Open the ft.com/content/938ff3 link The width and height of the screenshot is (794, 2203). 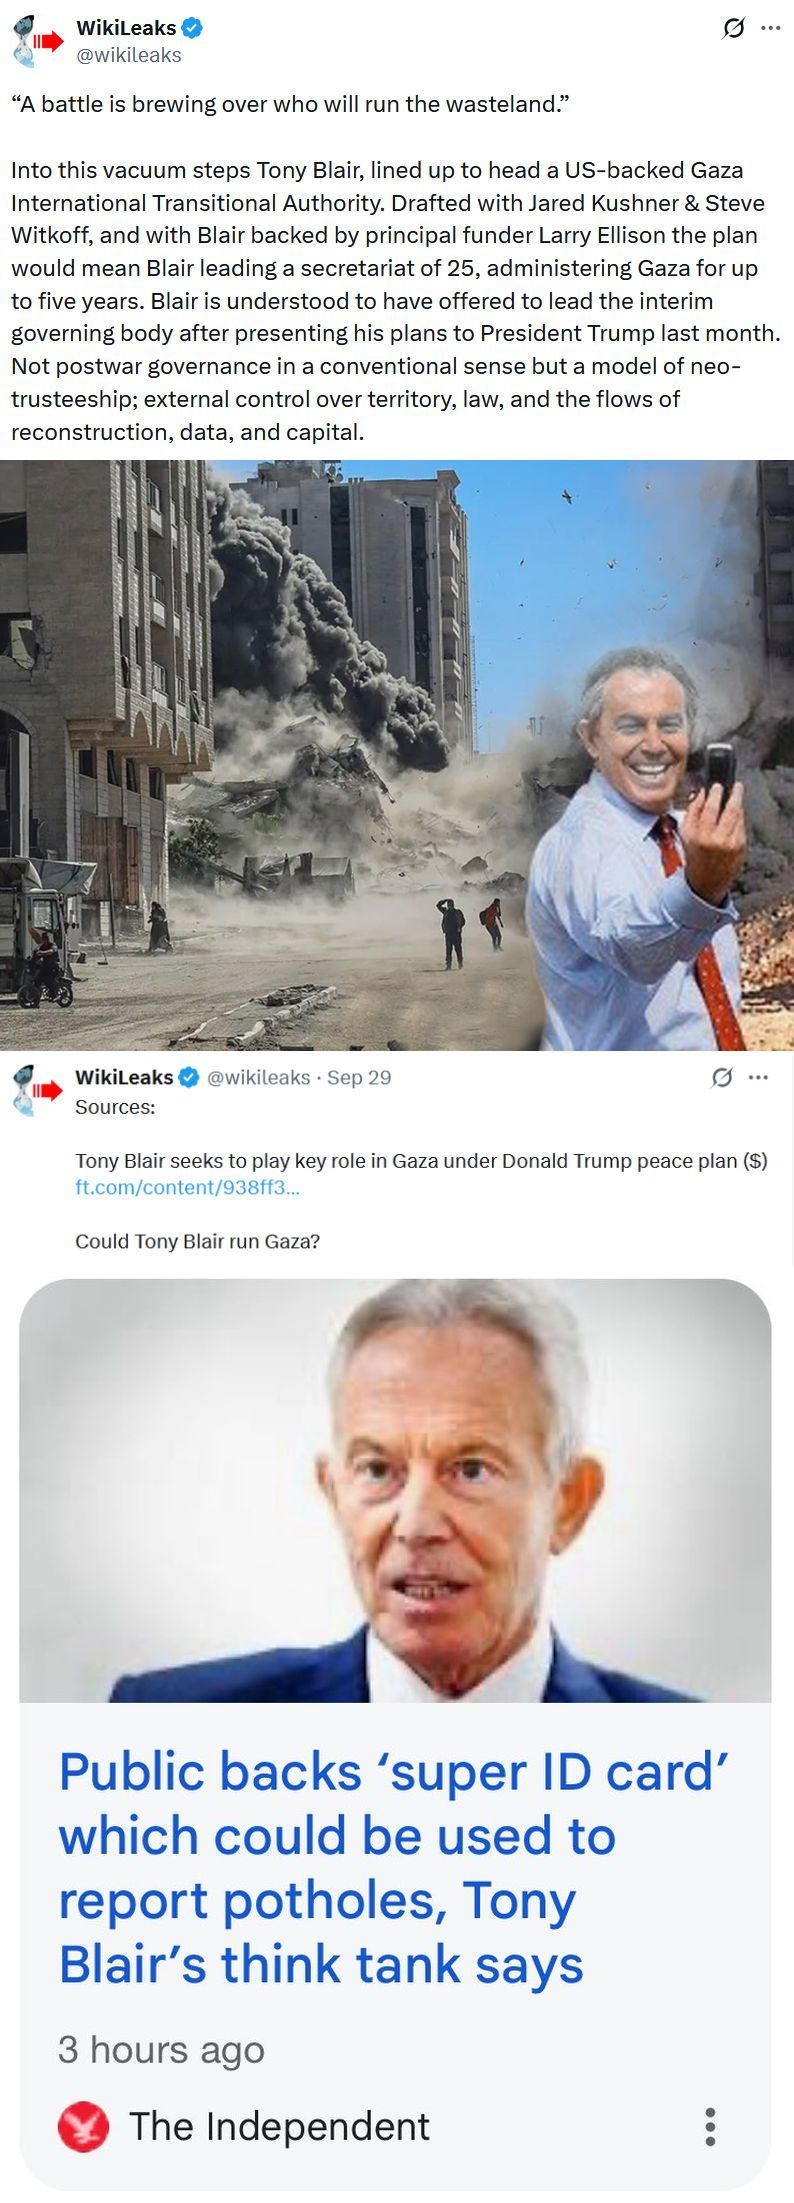[x=187, y=1187]
